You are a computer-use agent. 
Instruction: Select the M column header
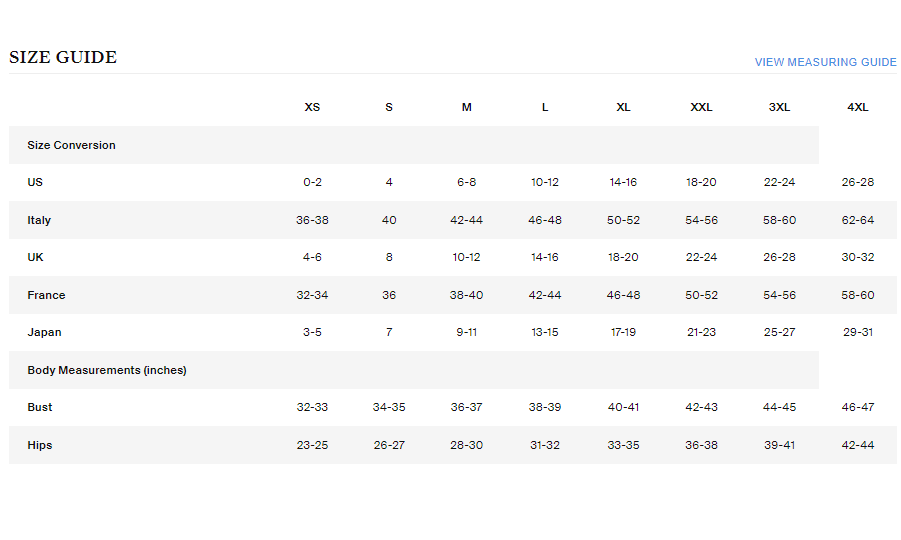466,107
